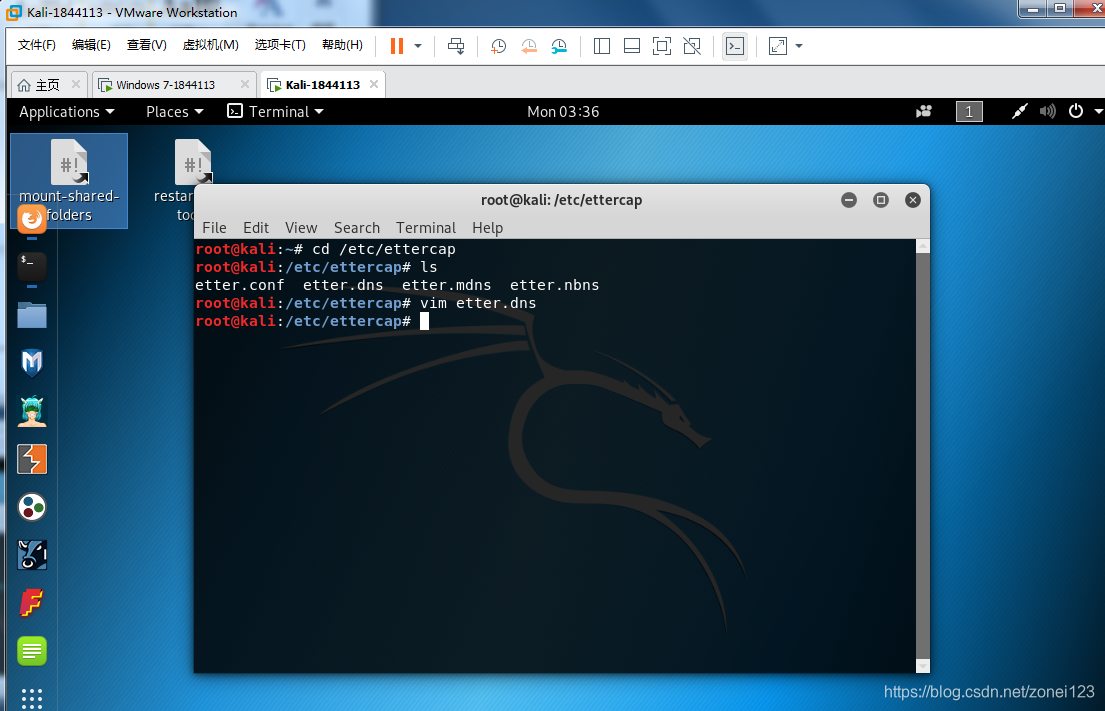Launch Burp Suite from the dock
This screenshot has height=711, width=1105.
click(x=32, y=459)
